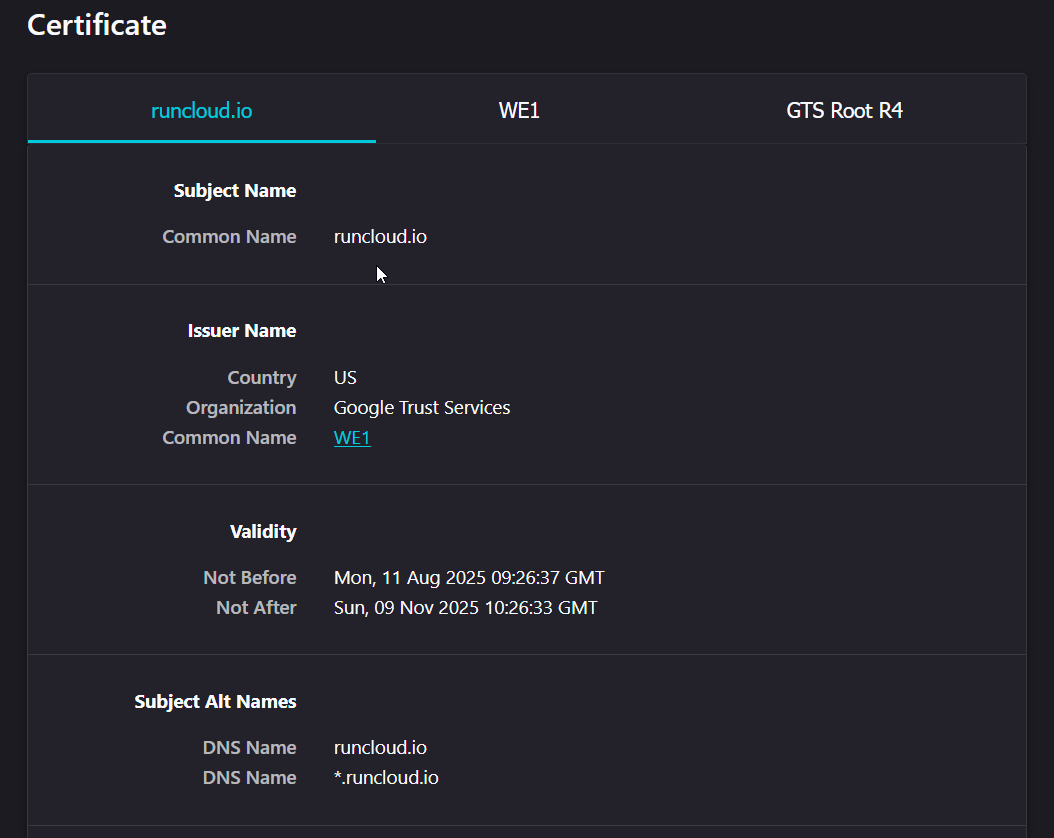1054x838 pixels.
Task: Click the Certificate page heading
Action: (x=97, y=25)
